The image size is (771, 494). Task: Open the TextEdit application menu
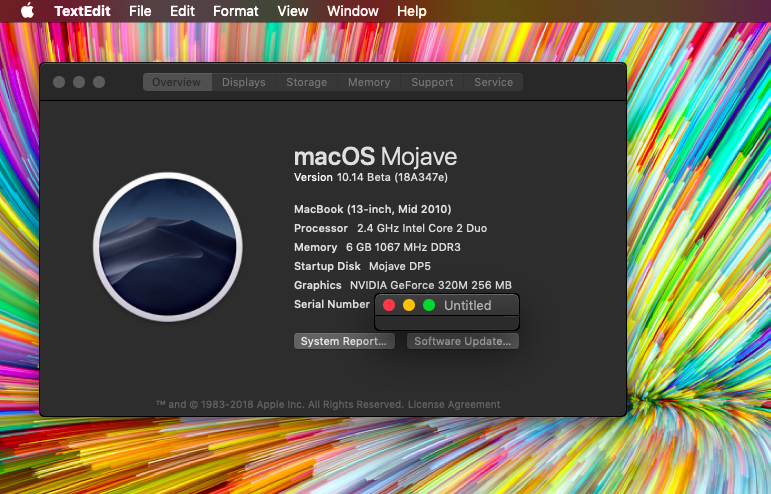[82, 11]
